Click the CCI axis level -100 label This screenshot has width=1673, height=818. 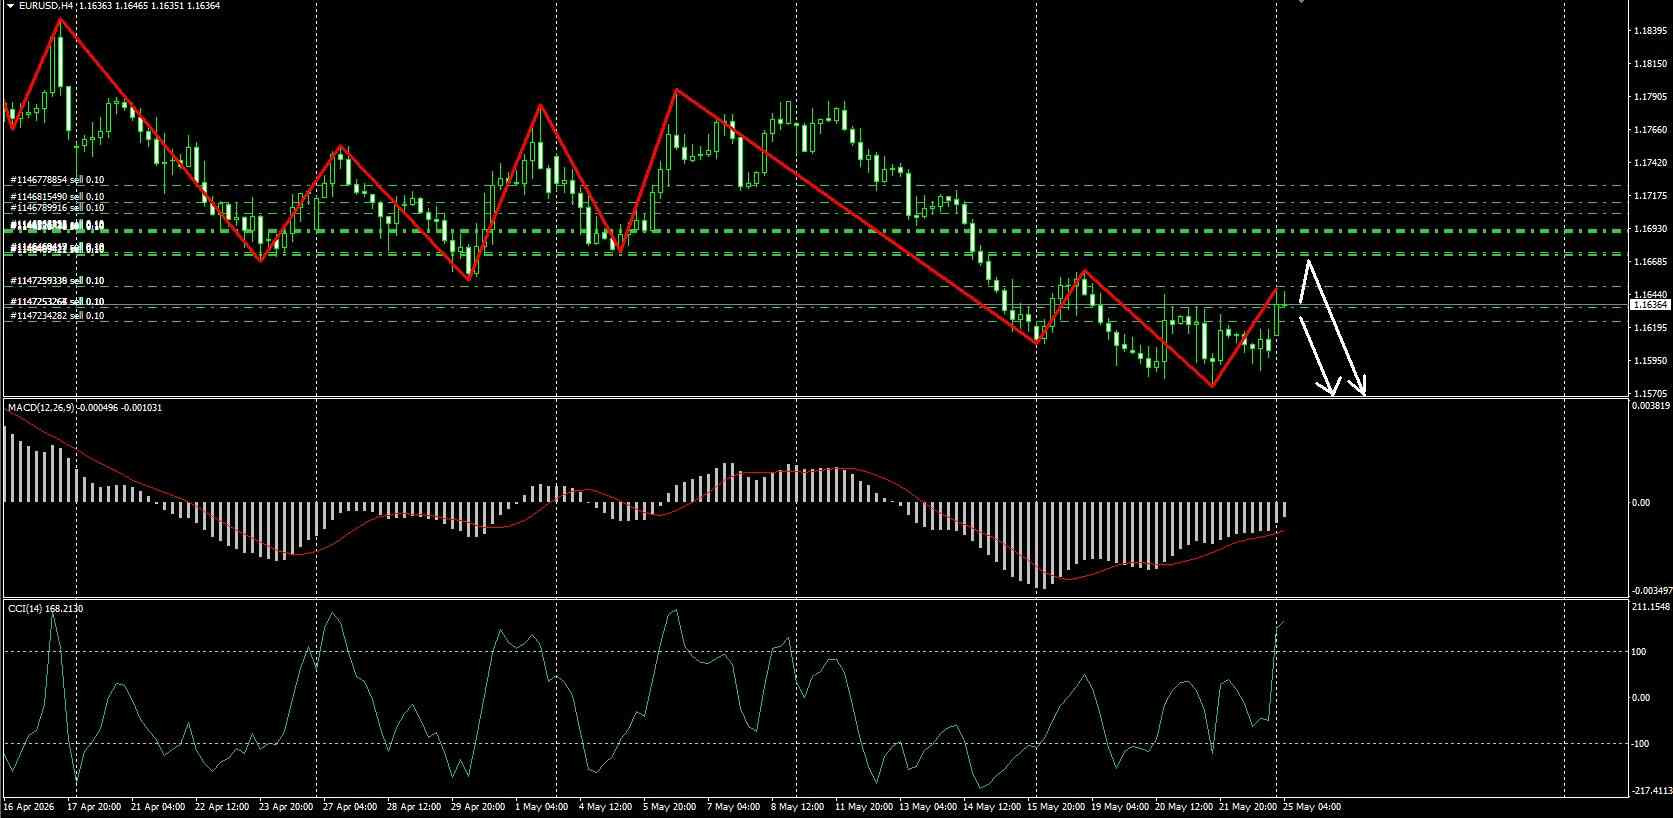tap(1641, 744)
